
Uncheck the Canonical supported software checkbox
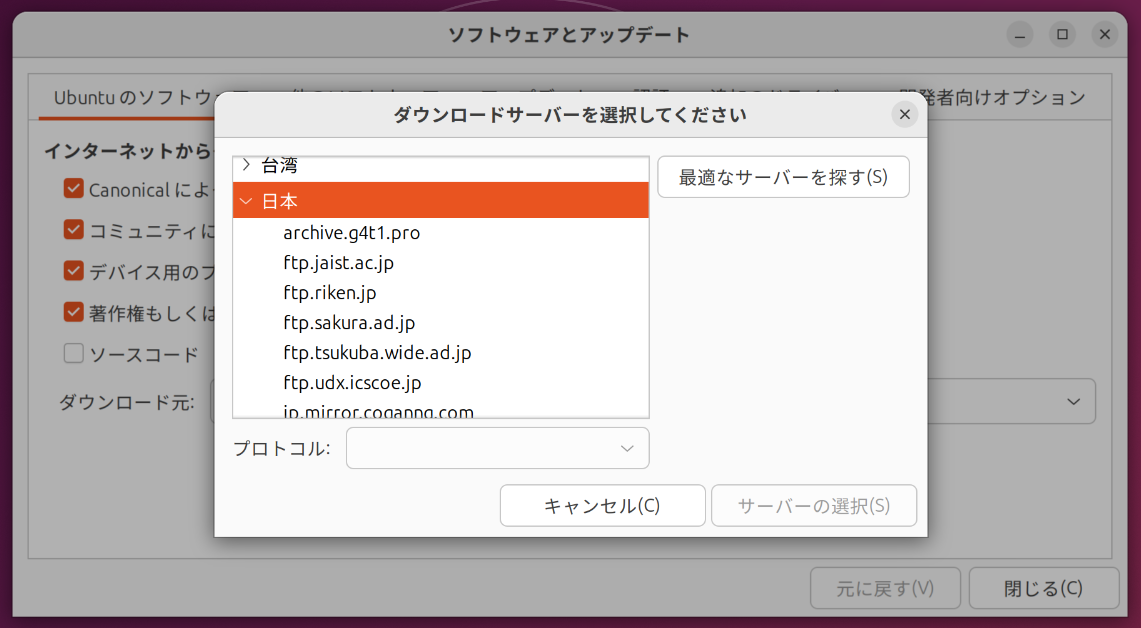tap(73, 189)
